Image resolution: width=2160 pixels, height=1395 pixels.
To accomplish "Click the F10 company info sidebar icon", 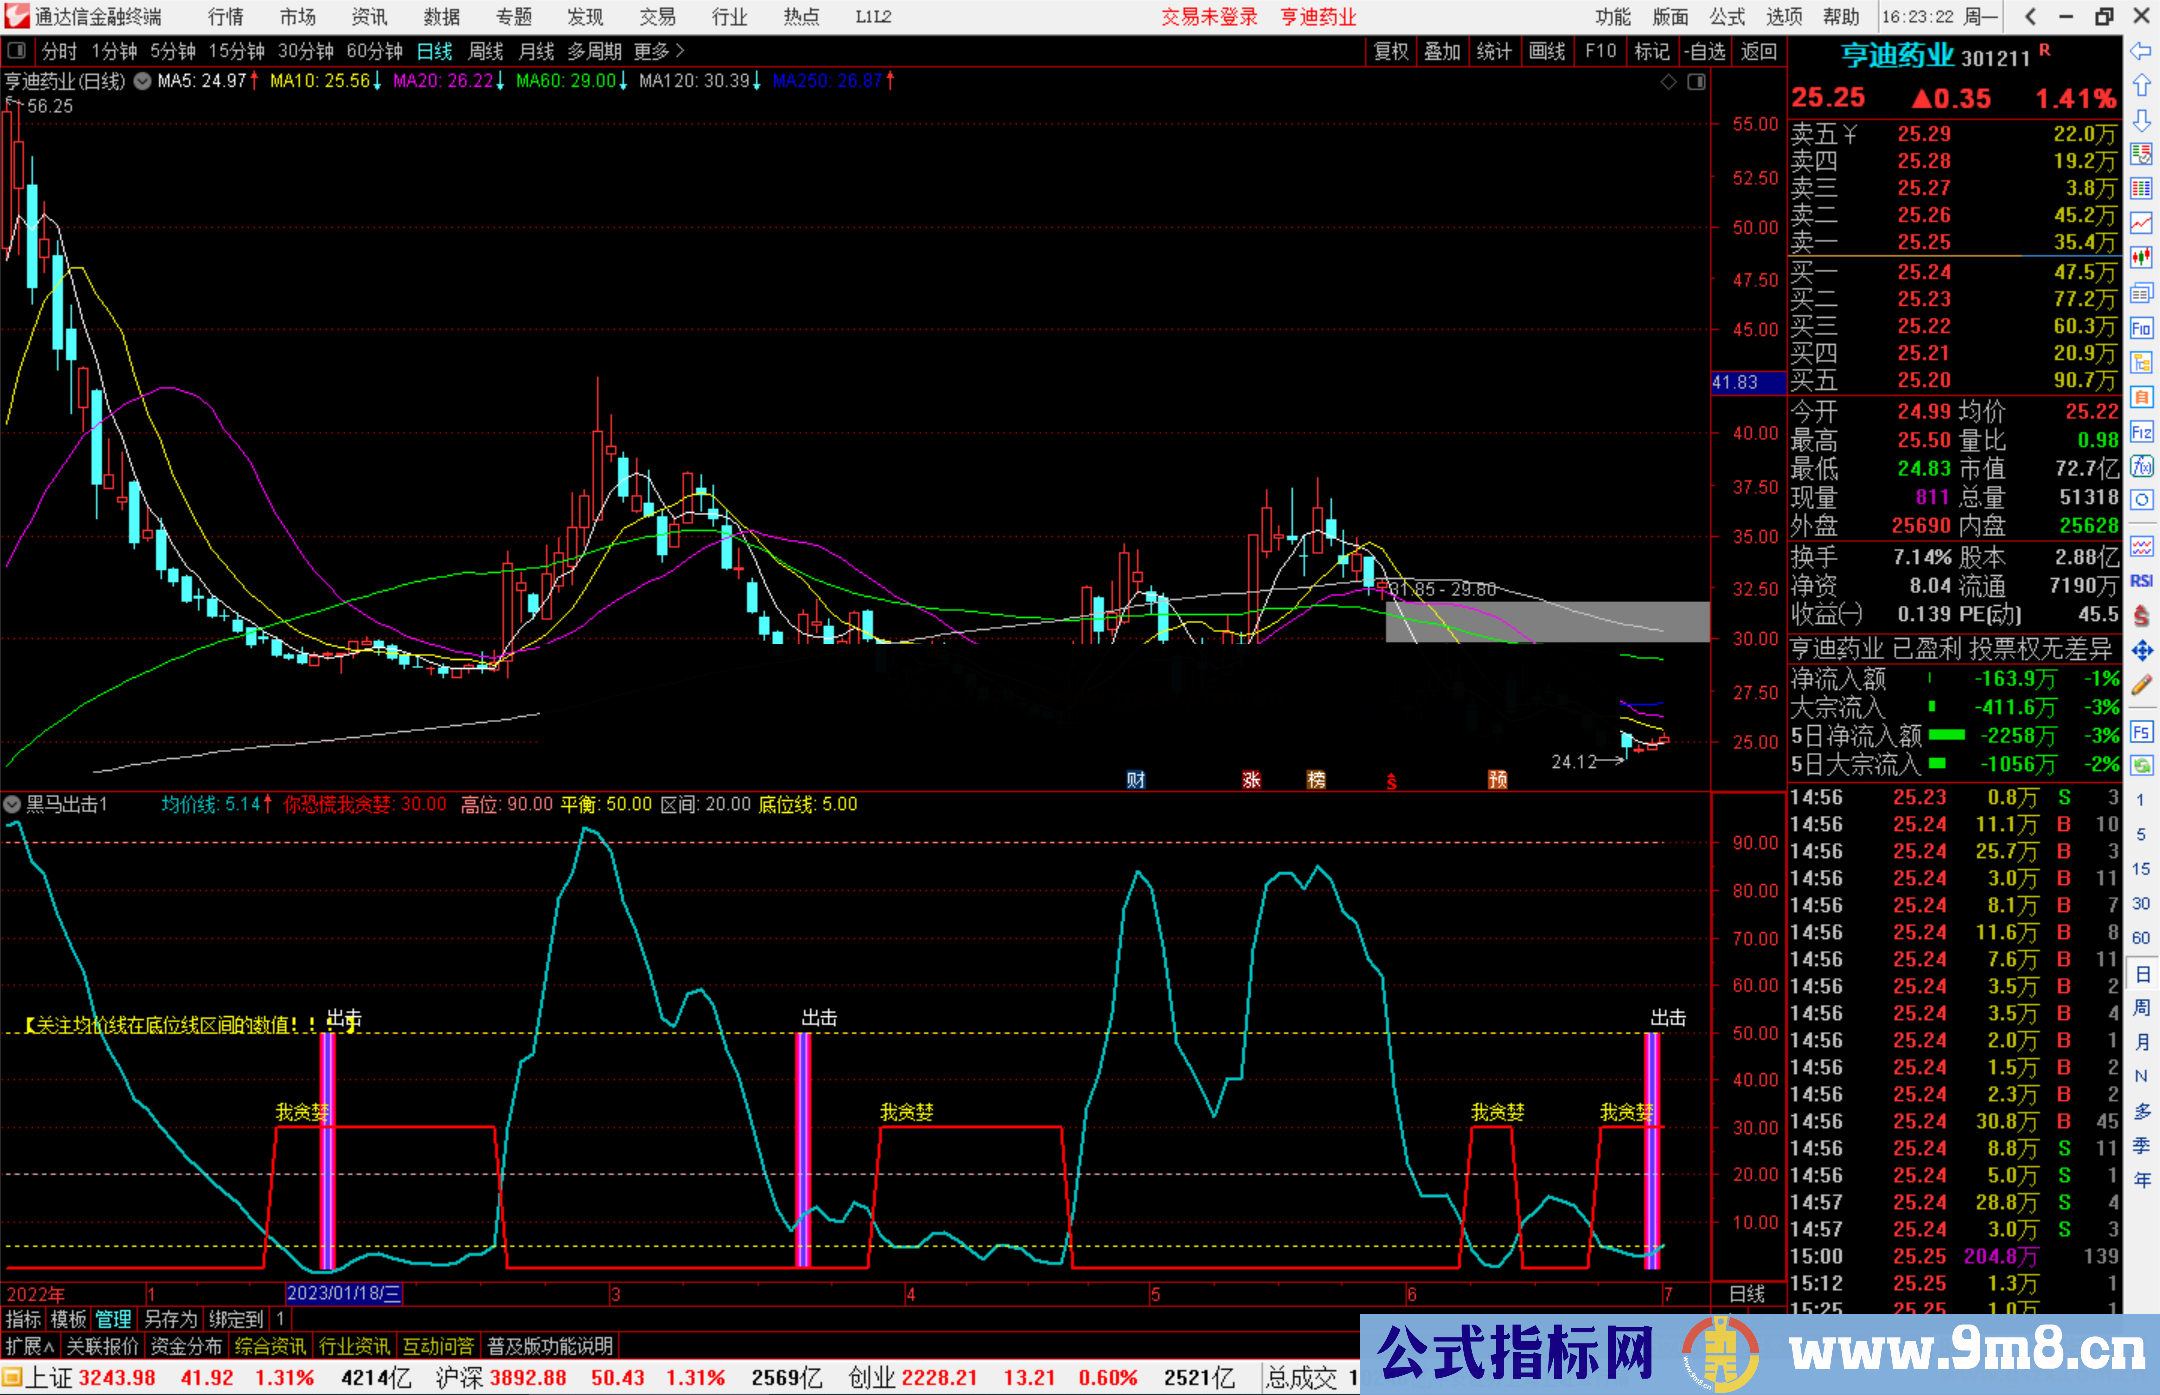I will point(2141,328).
